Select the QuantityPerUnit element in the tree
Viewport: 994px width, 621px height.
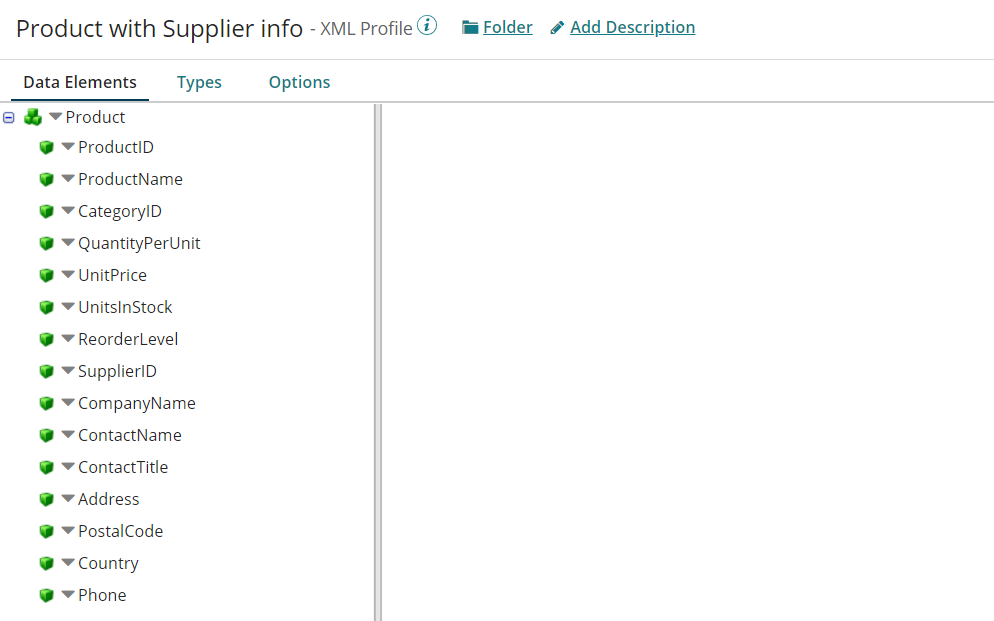pos(139,243)
